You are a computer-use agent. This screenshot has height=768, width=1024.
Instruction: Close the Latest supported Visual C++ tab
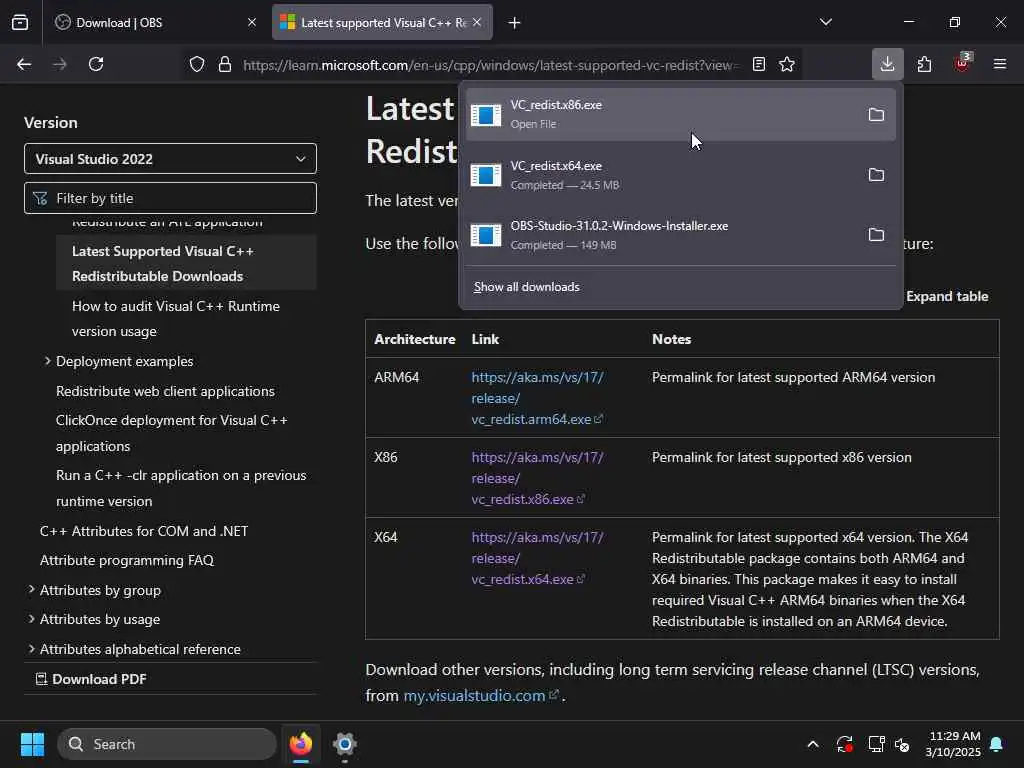(x=477, y=22)
